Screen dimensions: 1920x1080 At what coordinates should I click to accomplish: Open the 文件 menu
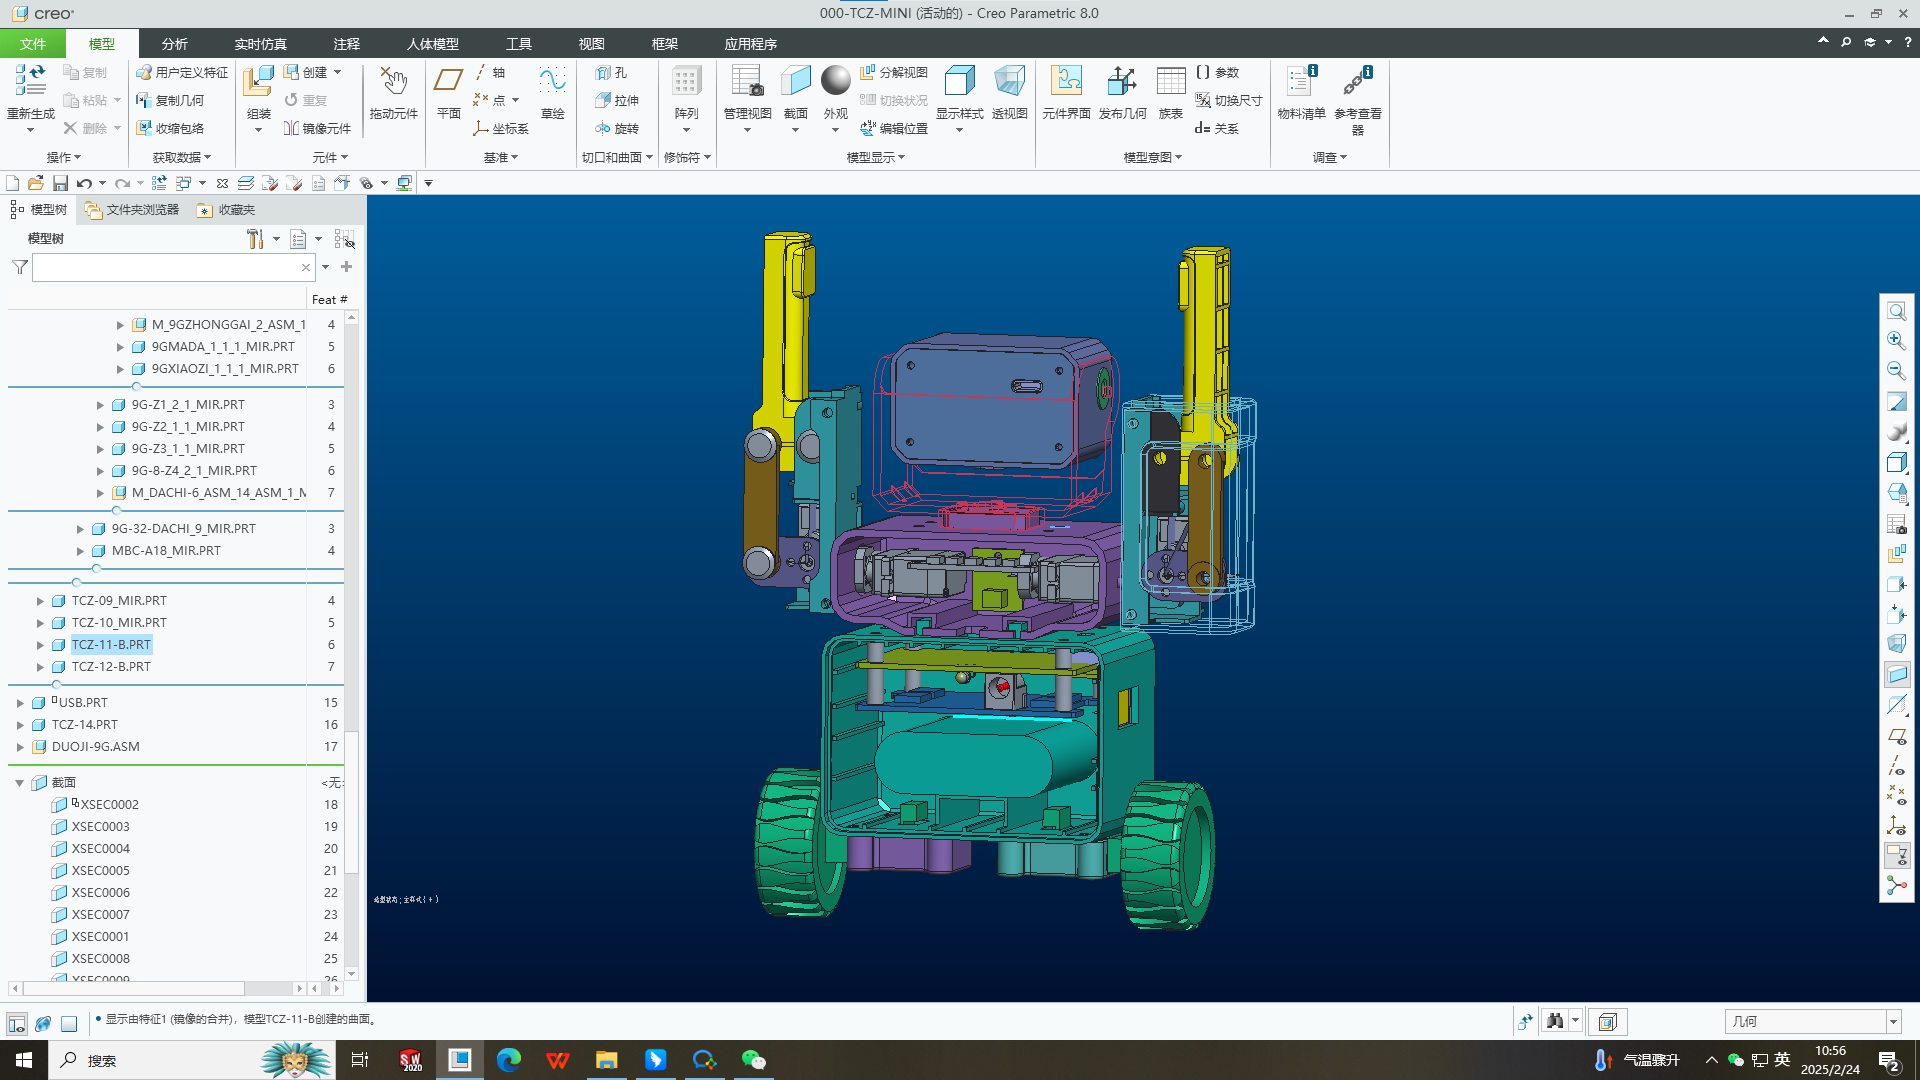click(33, 44)
